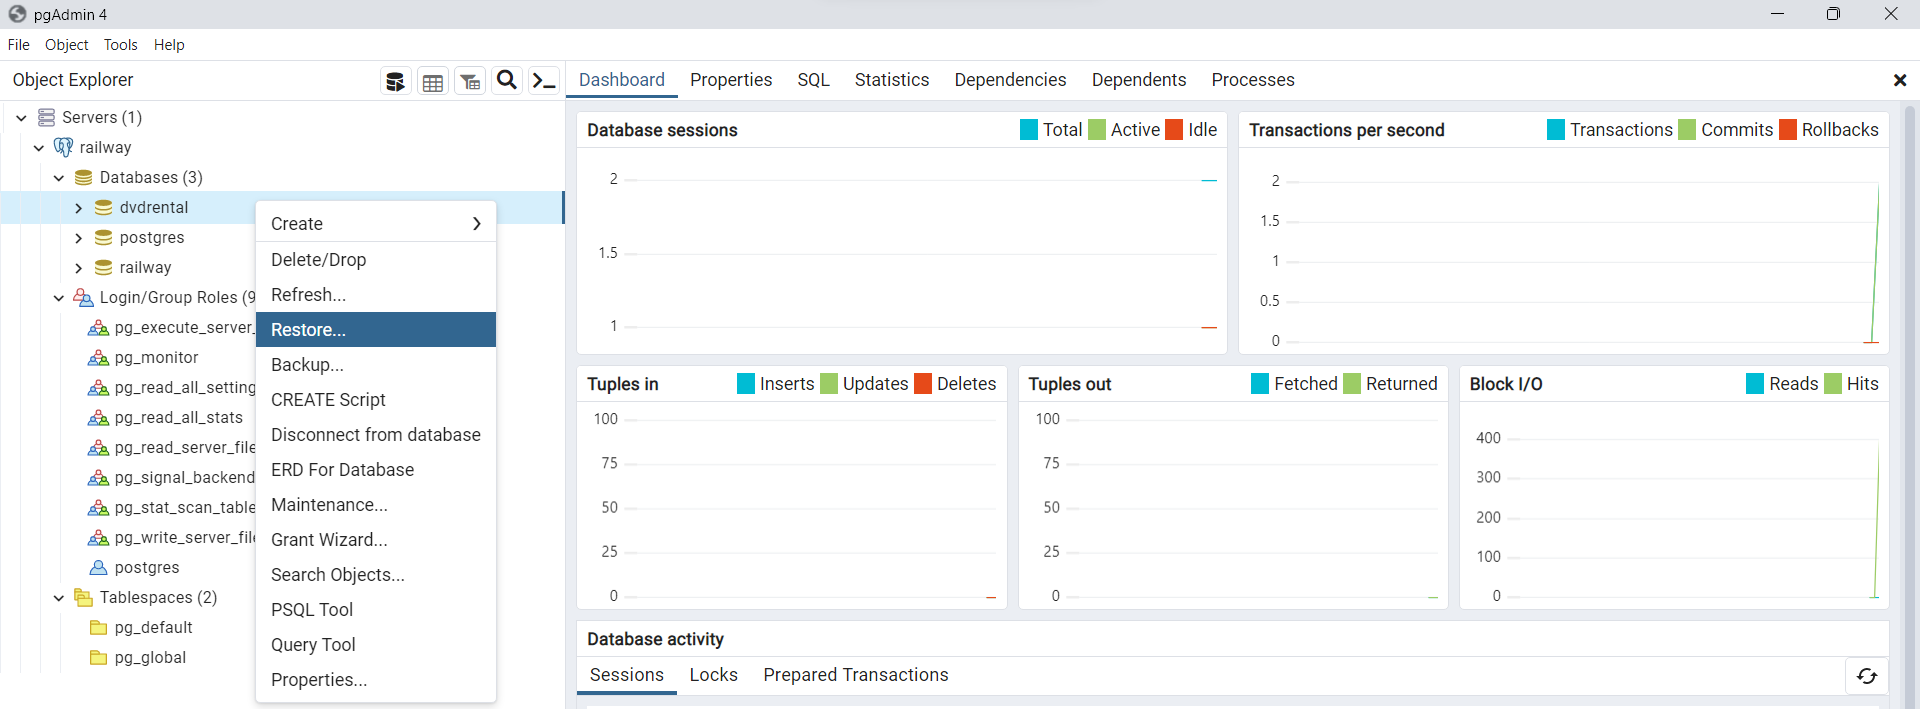1920x709 pixels.
Task: Click the Filtered Rows toolbar icon
Action: pos(470,81)
